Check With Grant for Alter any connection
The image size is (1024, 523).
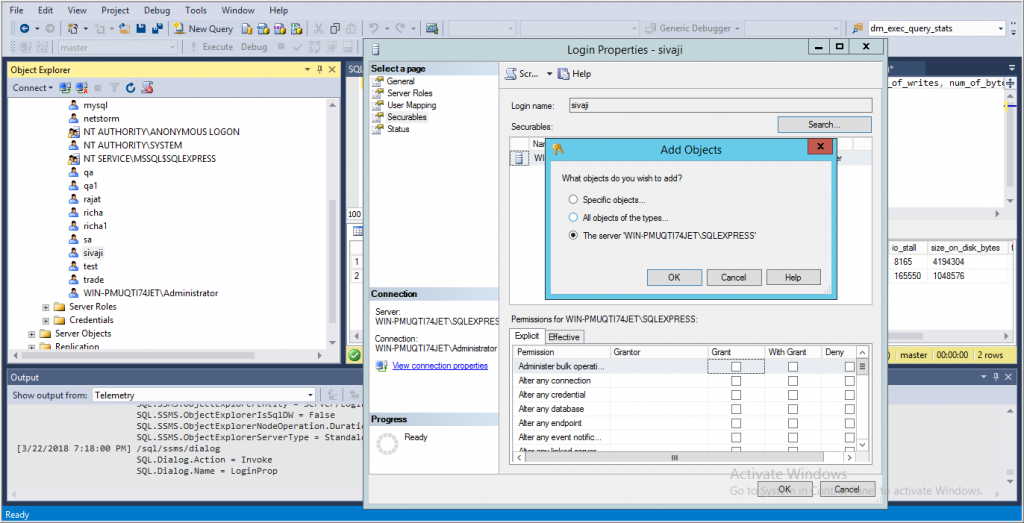pos(792,381)
